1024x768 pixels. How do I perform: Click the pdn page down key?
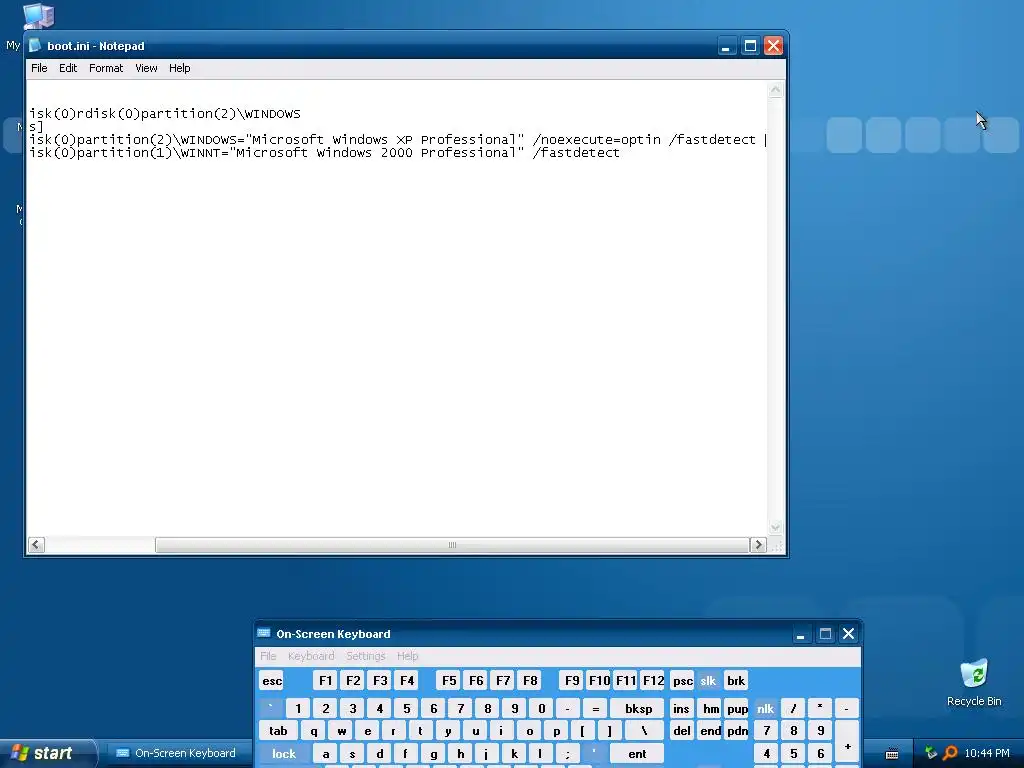coord(737,731)
